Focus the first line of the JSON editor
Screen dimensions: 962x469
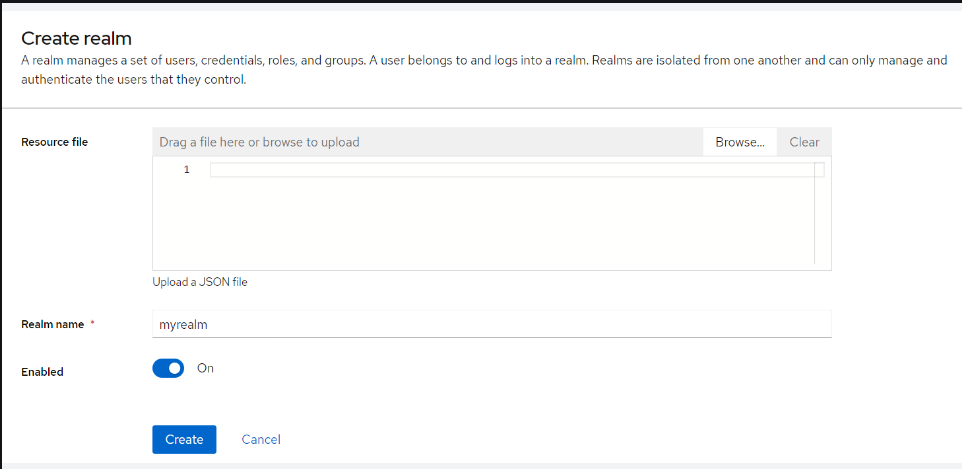(510, 170)
